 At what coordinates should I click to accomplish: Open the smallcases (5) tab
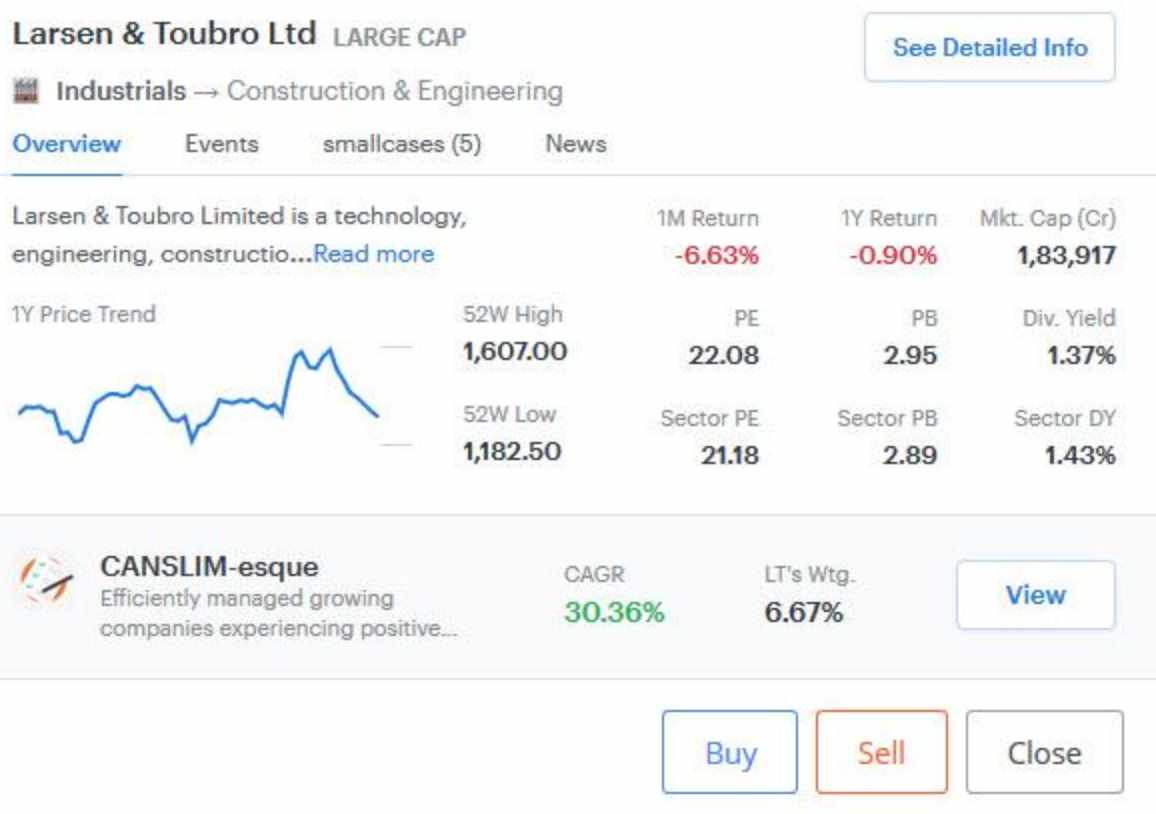pyautogui.click(x=401, y=144)
